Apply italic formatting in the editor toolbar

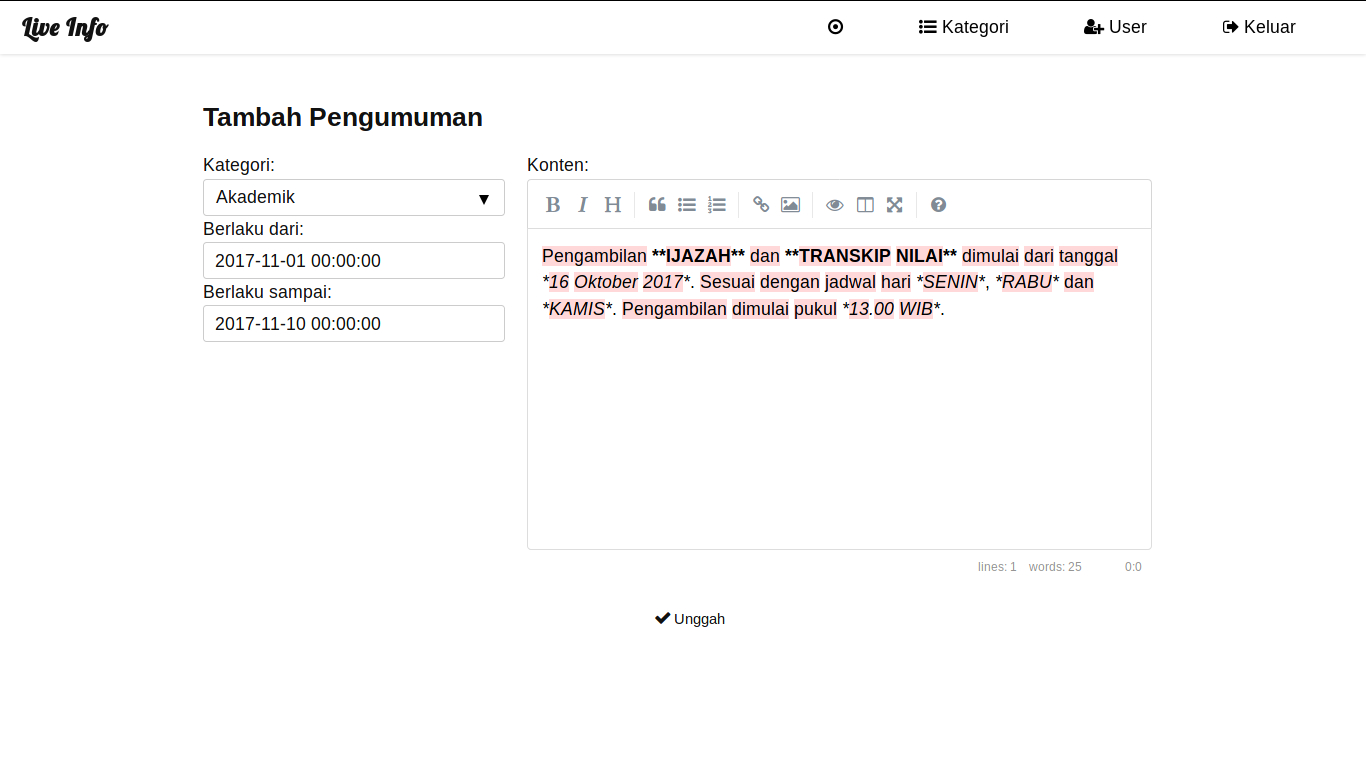click(x=583, y=205)
